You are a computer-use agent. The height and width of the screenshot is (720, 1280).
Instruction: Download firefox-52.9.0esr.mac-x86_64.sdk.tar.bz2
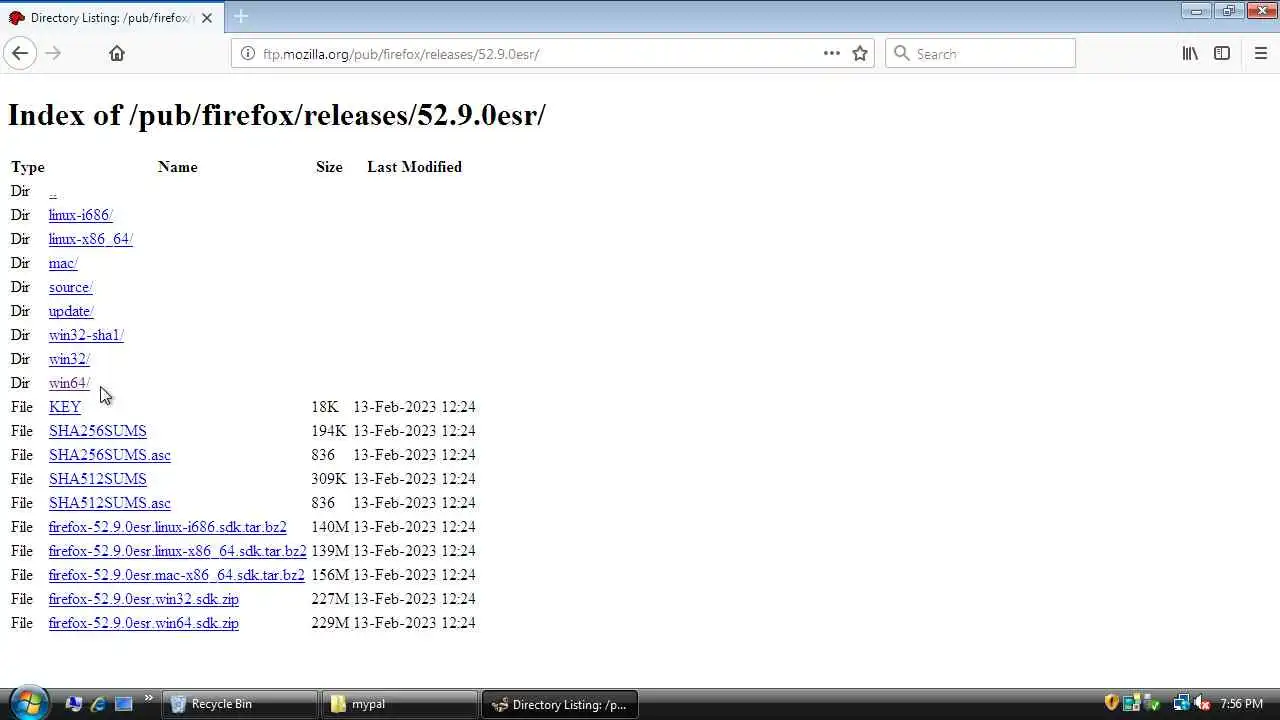coord(177,575)
